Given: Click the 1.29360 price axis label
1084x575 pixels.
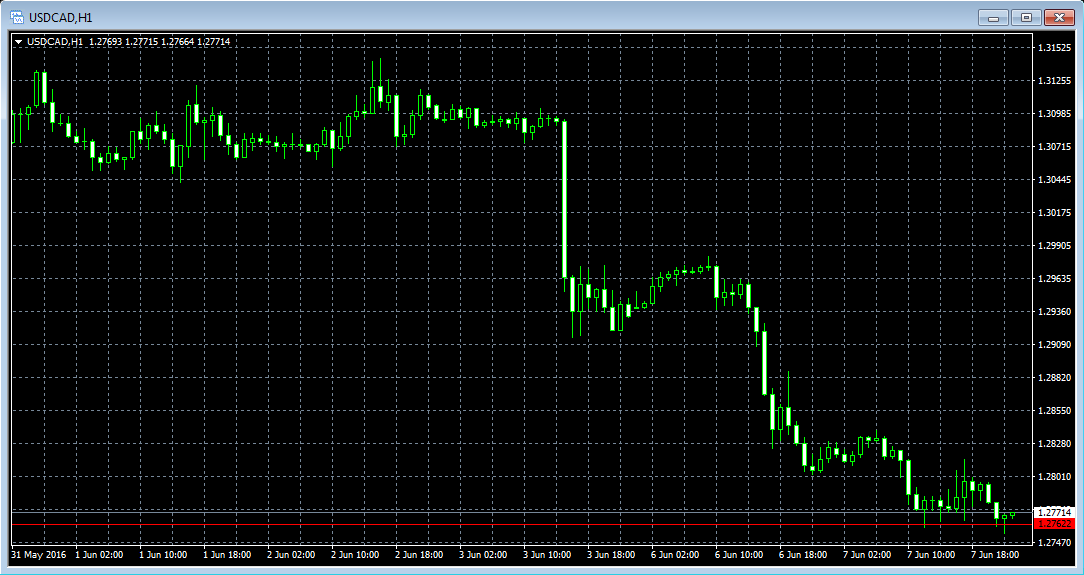Looking at the screenshot, I should 1054,312.
